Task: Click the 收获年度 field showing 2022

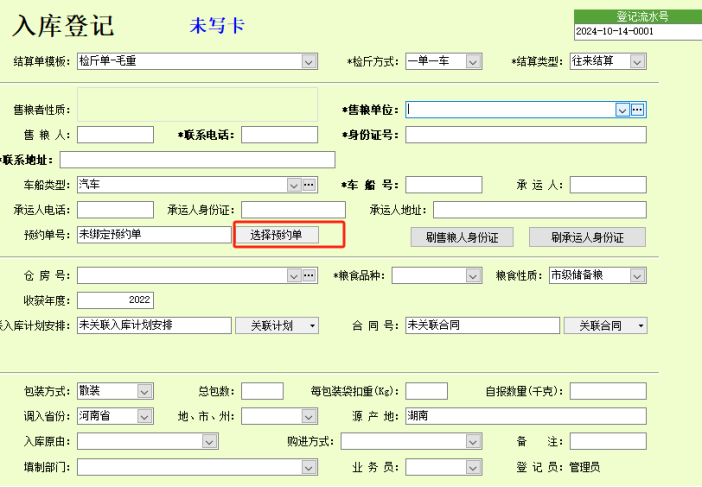Action: point(115,300)
